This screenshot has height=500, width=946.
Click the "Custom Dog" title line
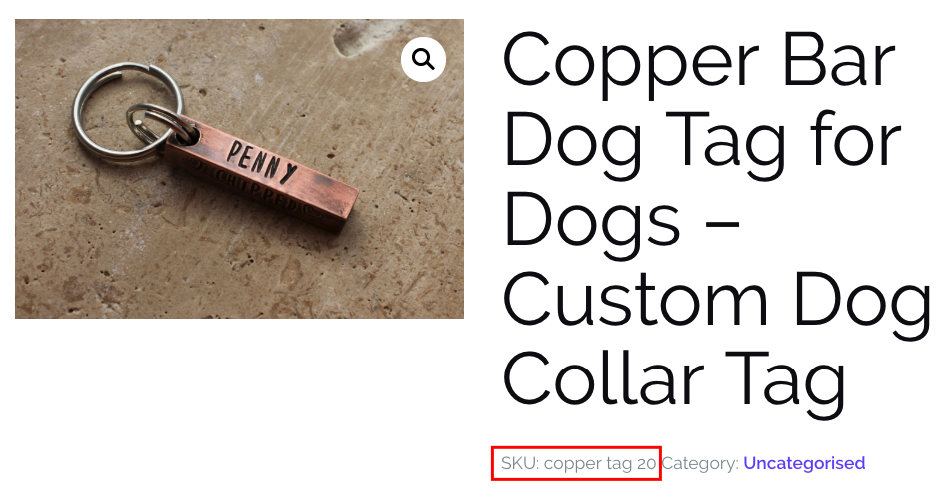pos(717,303)
